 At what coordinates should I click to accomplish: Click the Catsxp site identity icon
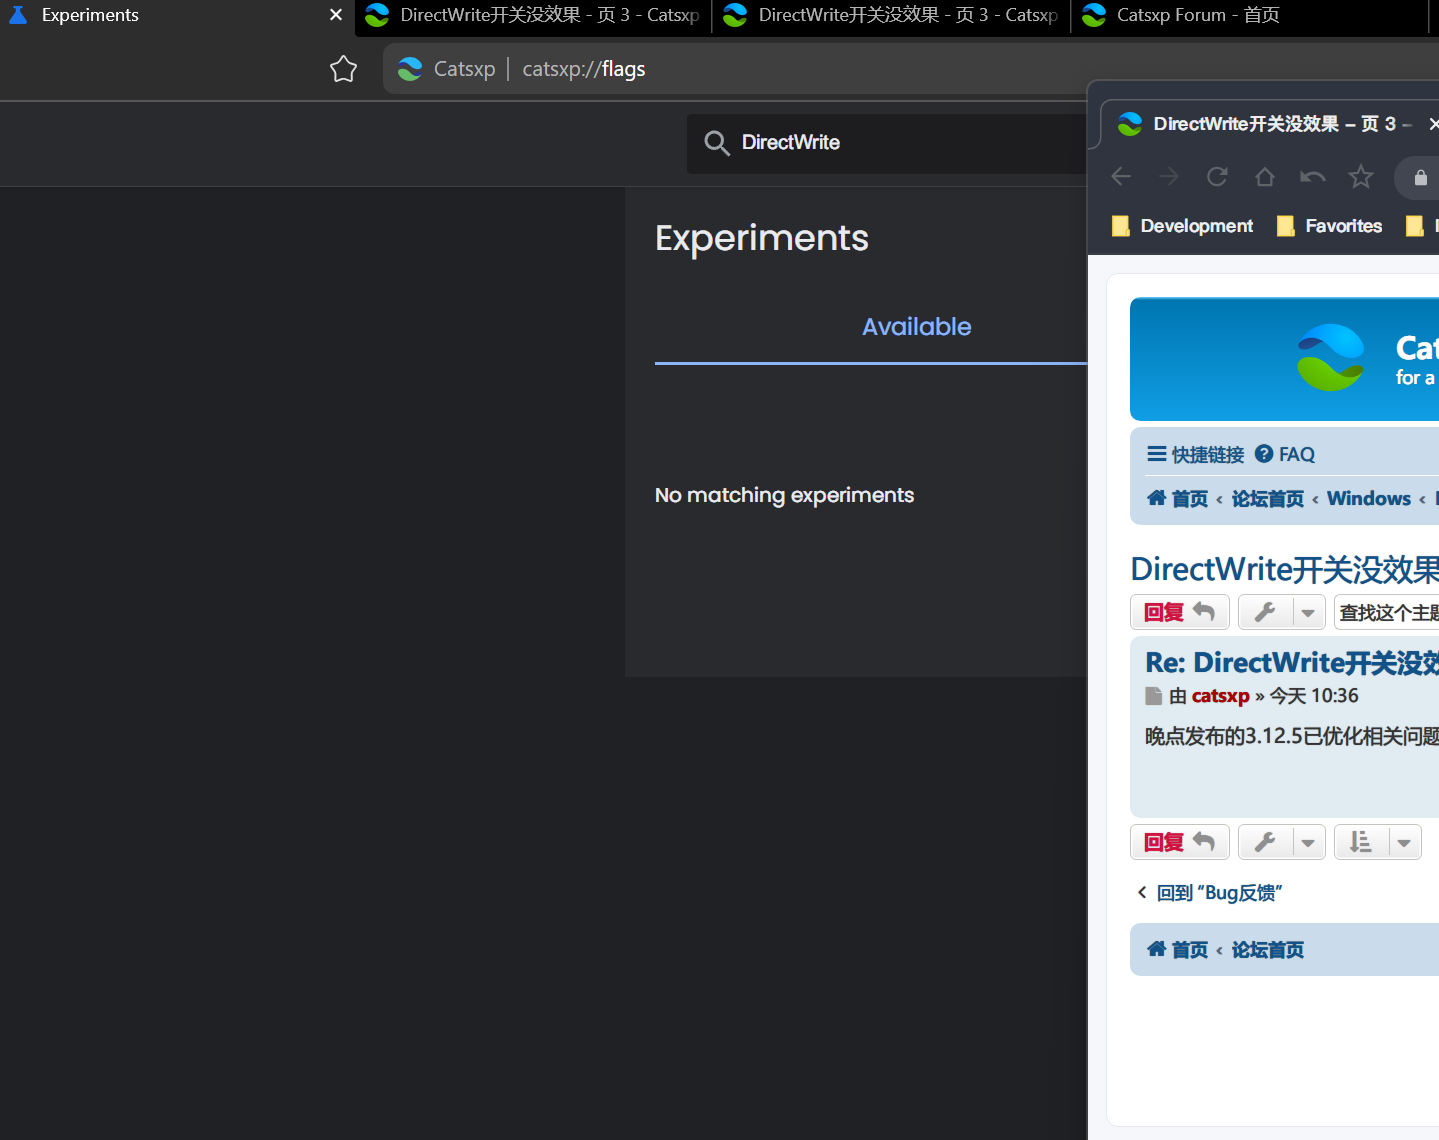pyautogui.click(x=410, y=69)
